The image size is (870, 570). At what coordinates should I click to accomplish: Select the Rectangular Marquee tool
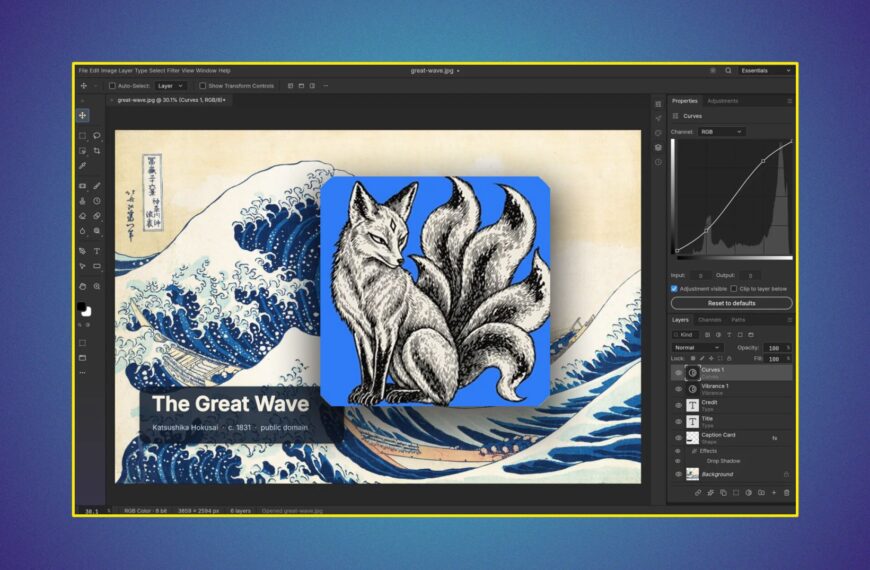click(x=83, y=135)
